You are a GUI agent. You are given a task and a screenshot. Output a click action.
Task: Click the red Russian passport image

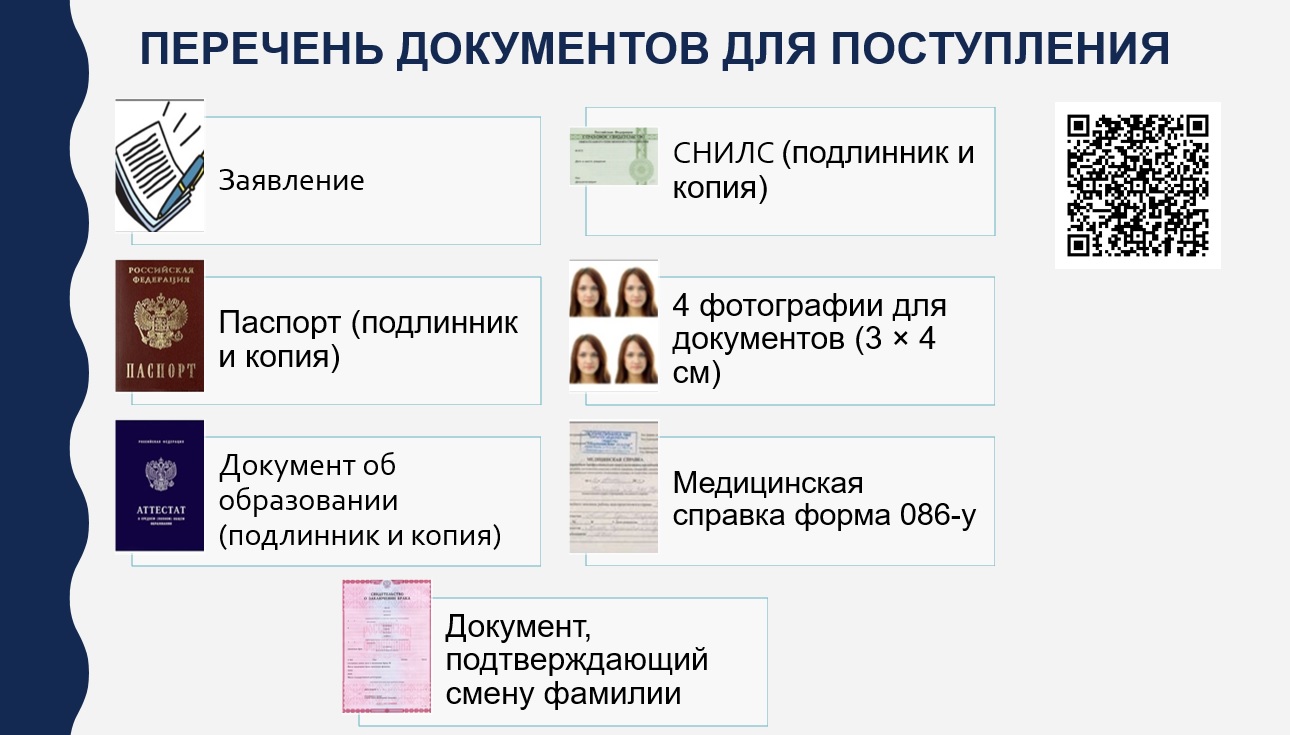click(159, 325)
